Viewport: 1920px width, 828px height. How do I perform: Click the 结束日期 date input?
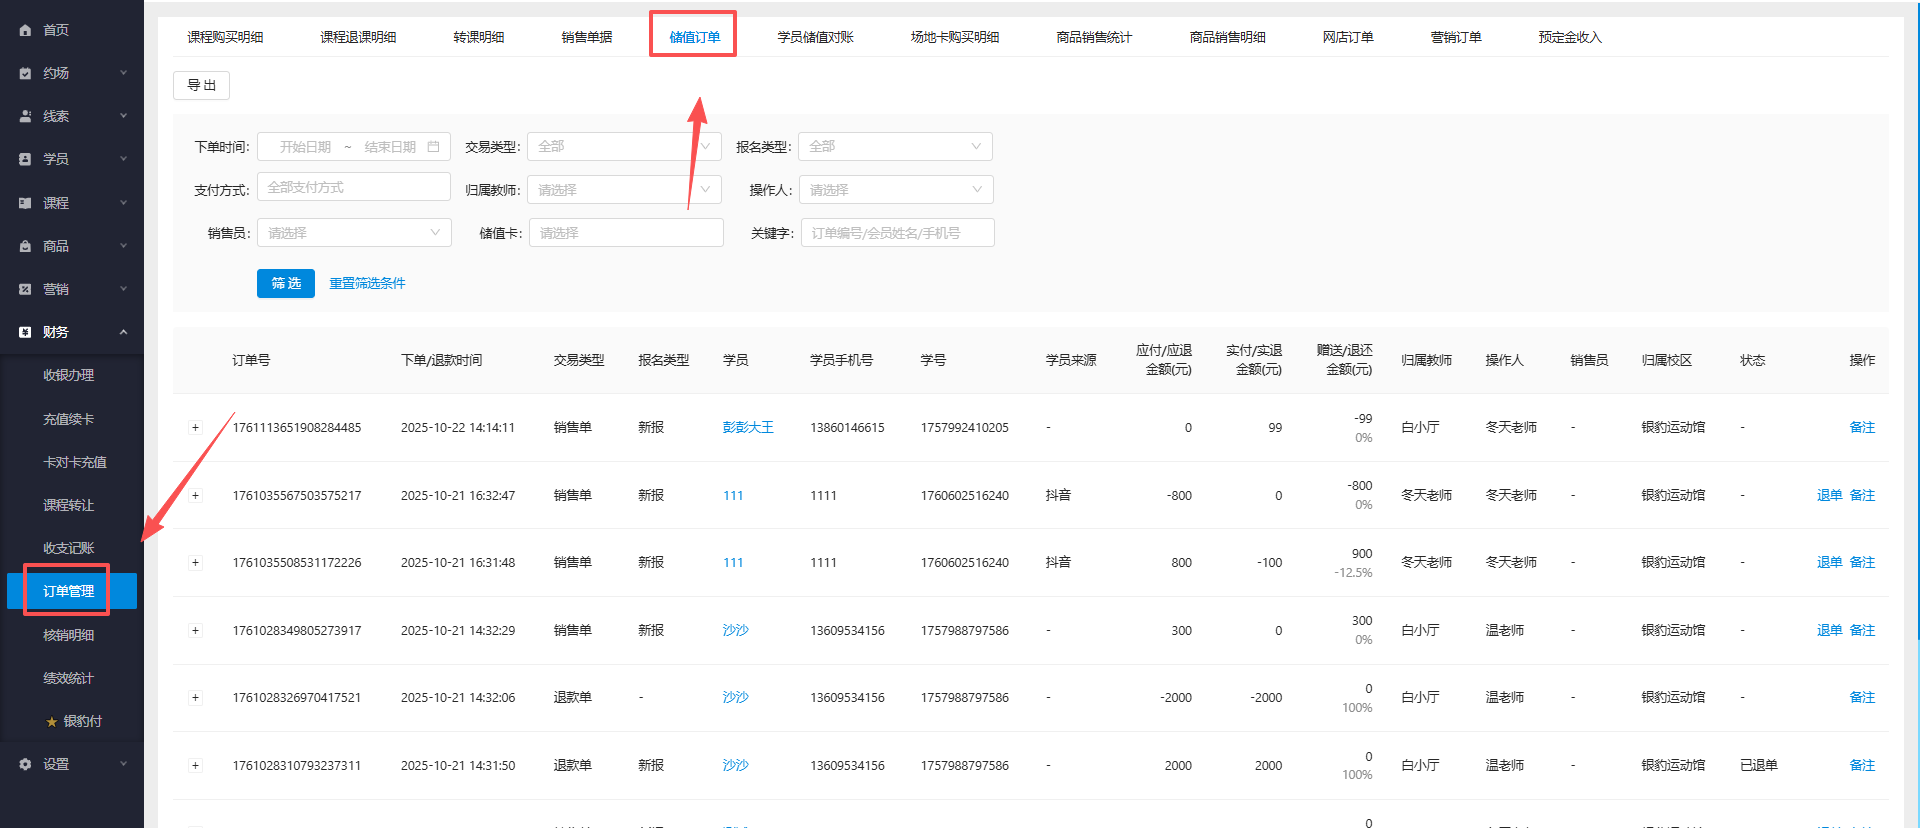click(390, 147)
